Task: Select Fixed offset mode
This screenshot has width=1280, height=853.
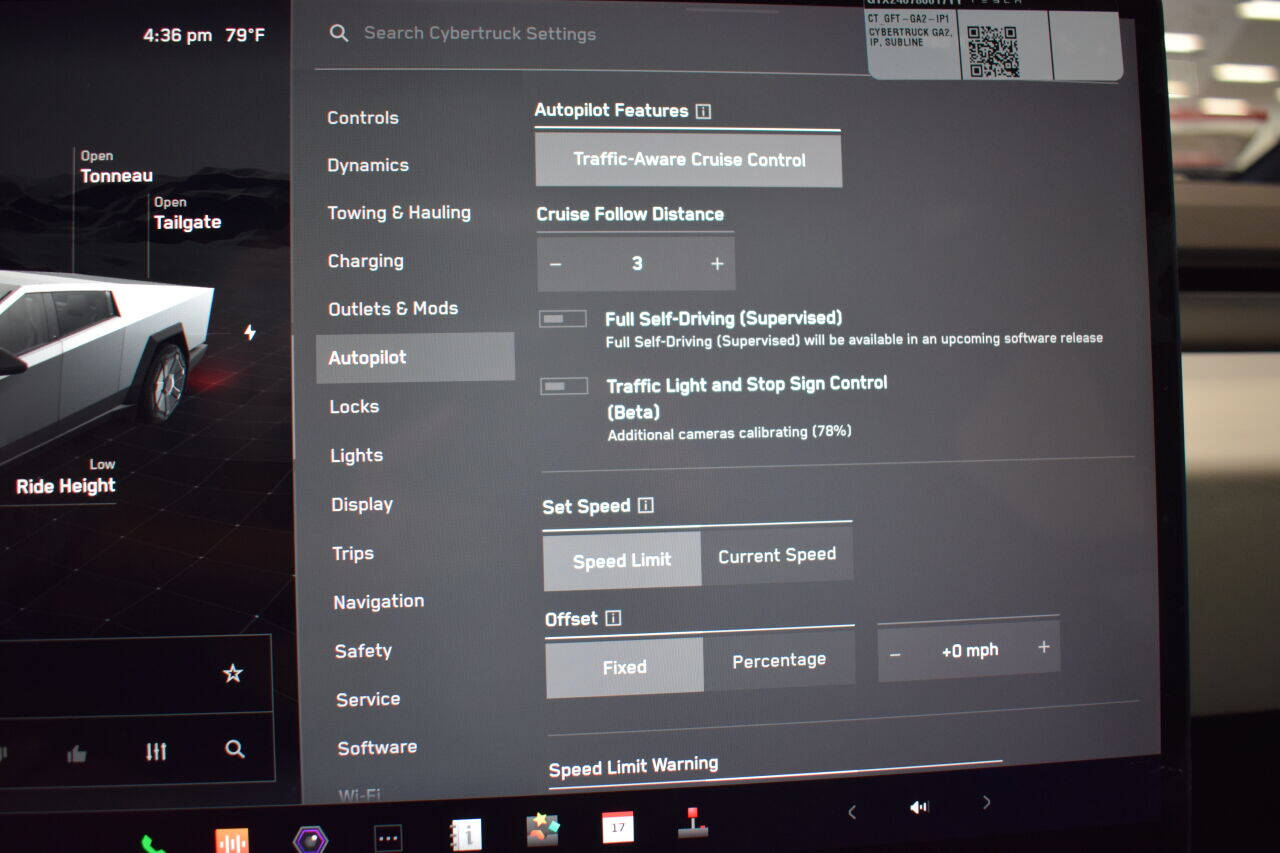Action: click(625, 667)
